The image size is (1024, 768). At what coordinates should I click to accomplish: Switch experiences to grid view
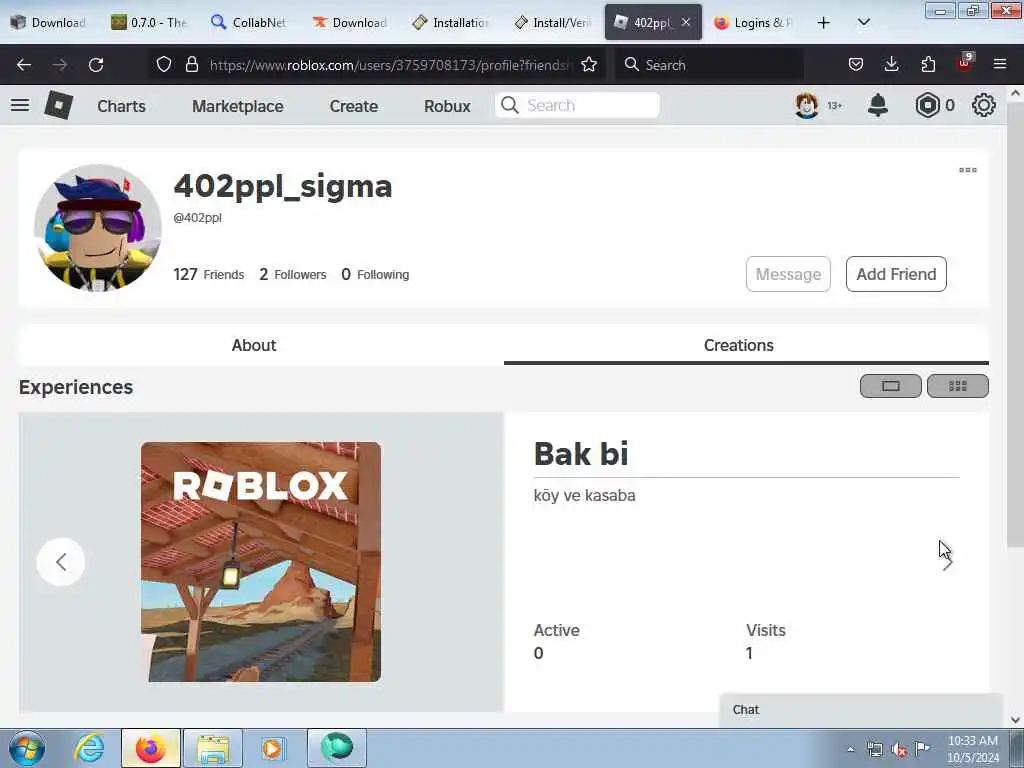958,386
